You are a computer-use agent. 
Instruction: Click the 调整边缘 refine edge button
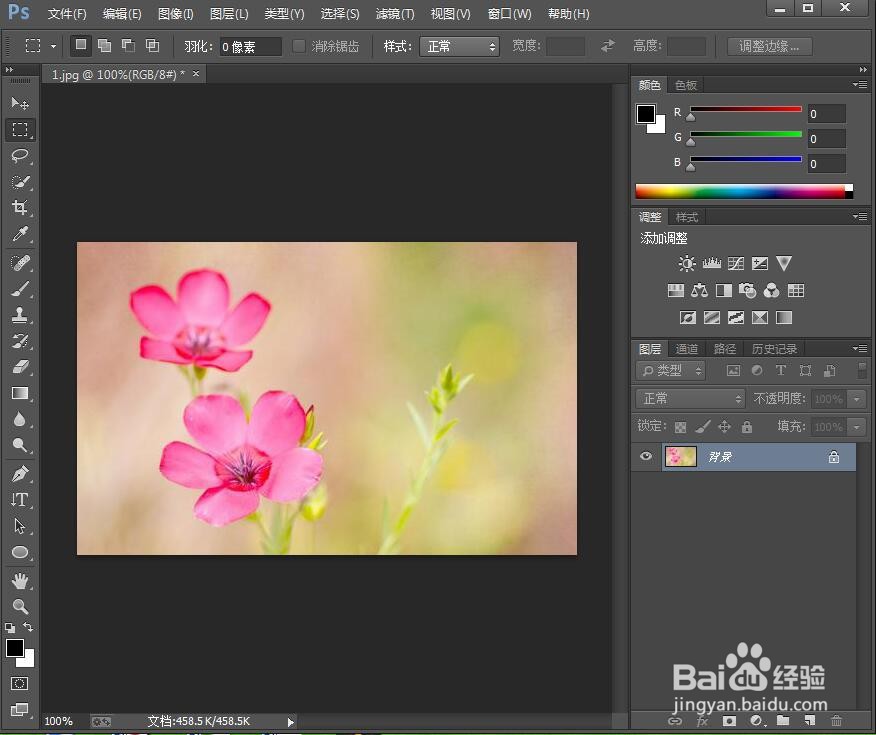(769, 46)
